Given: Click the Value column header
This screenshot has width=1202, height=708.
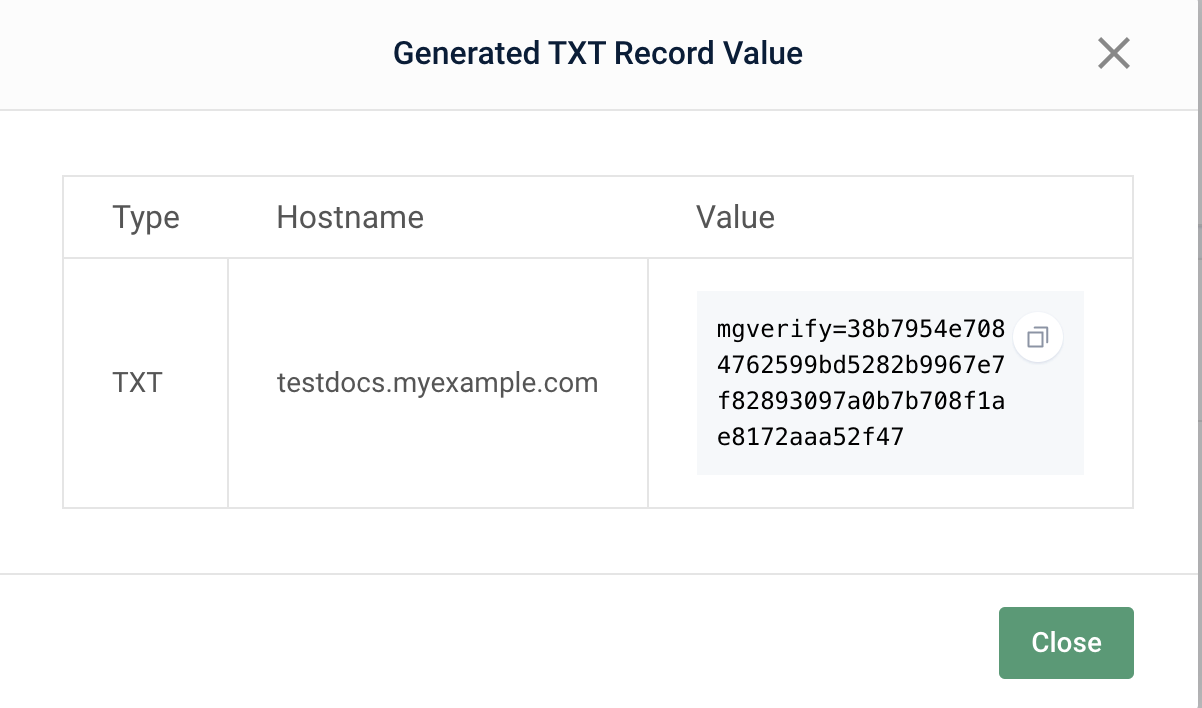Looking at the screenshot, I should tap(736, 217).
